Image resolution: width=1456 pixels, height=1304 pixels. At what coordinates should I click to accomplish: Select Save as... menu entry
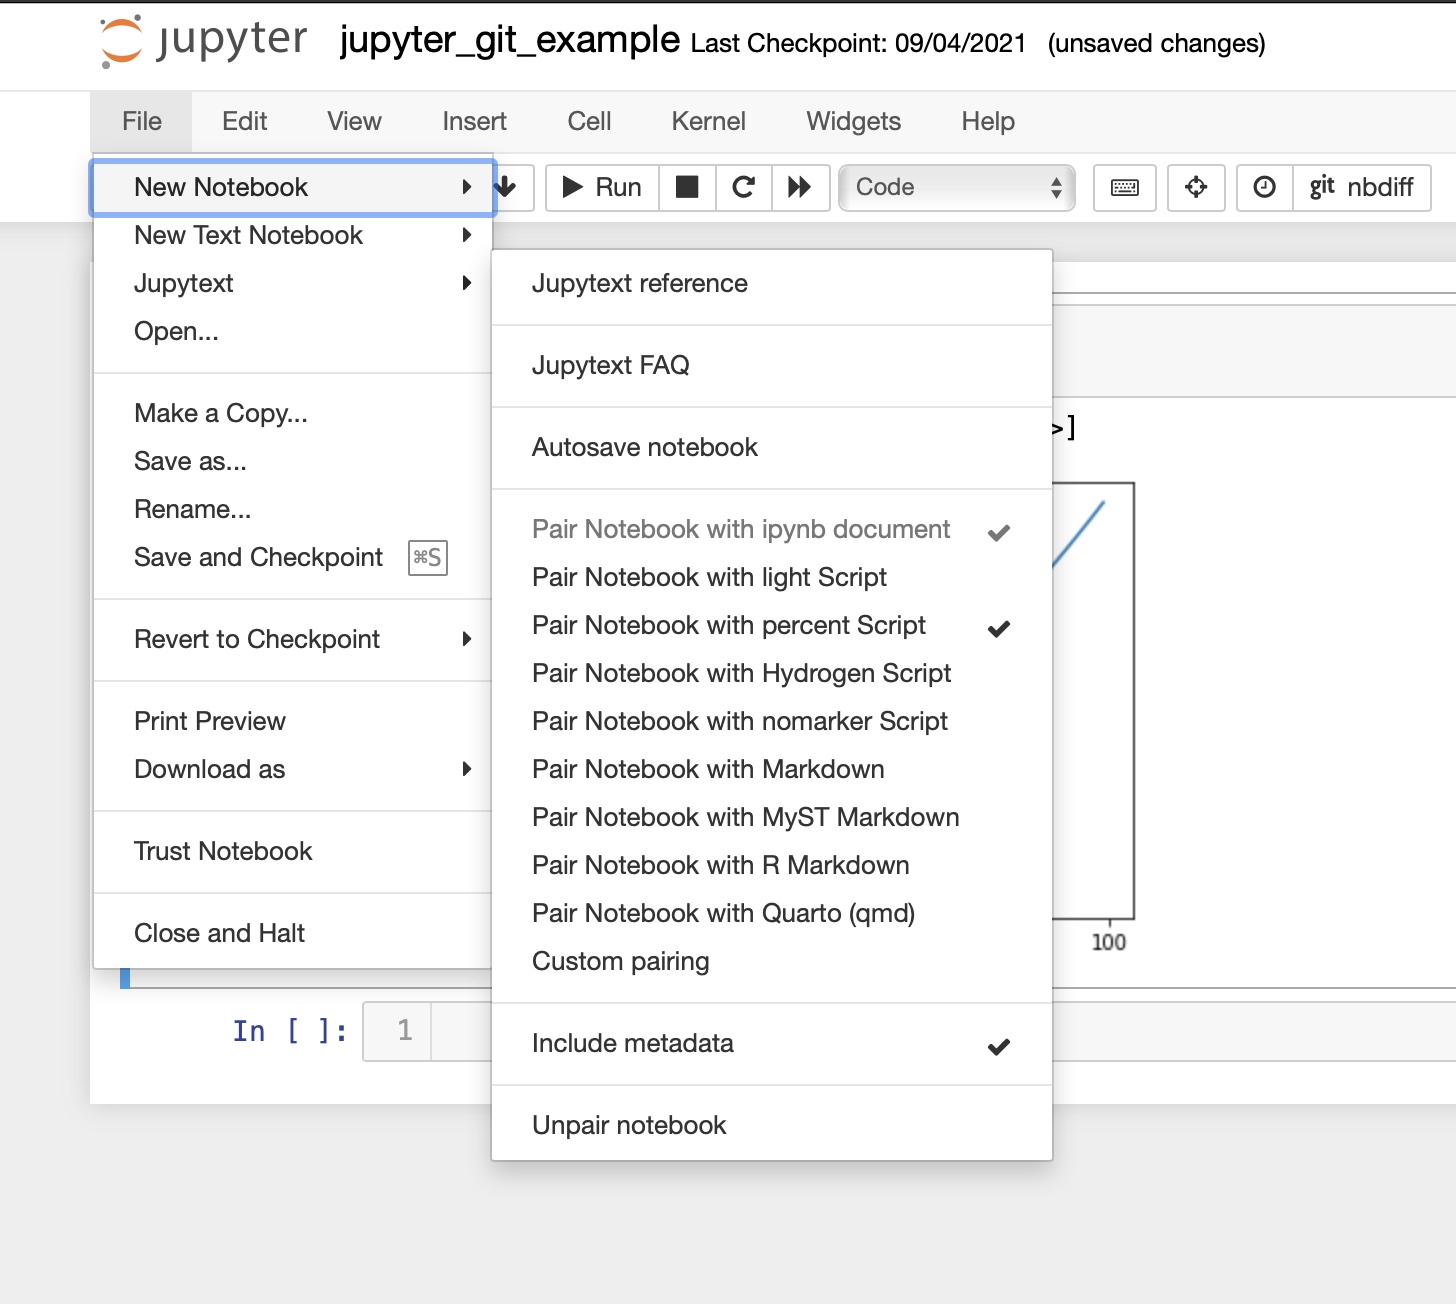pos(293,461)
